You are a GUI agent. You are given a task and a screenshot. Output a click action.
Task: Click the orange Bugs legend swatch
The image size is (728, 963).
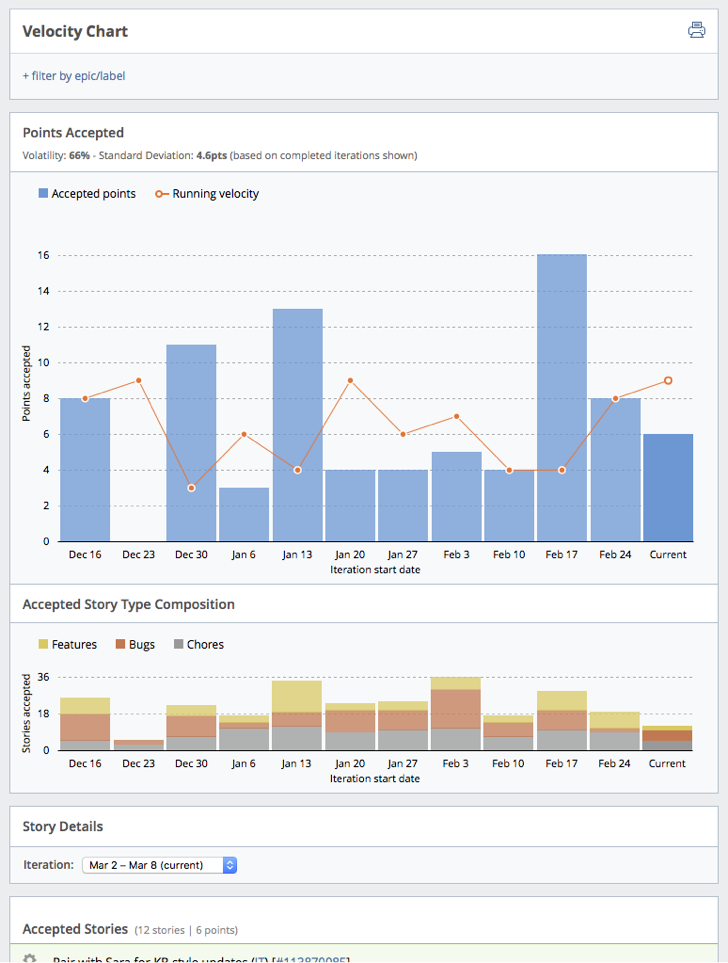[x=121, y=645]
